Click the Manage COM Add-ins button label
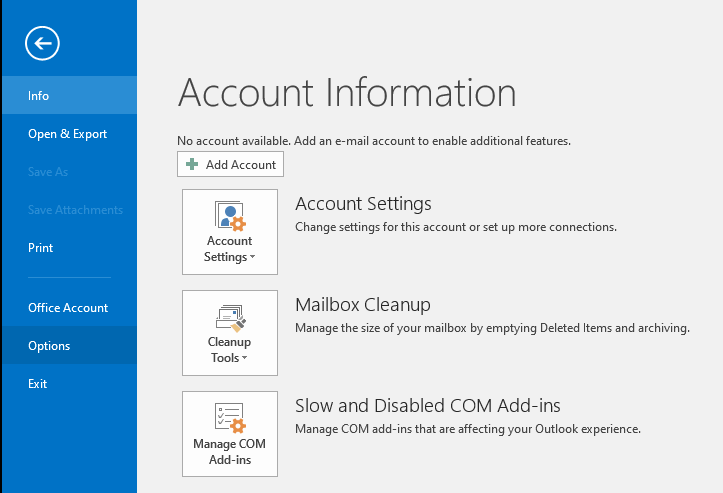Viewport: 723px width, 493px height. [230, 452]
